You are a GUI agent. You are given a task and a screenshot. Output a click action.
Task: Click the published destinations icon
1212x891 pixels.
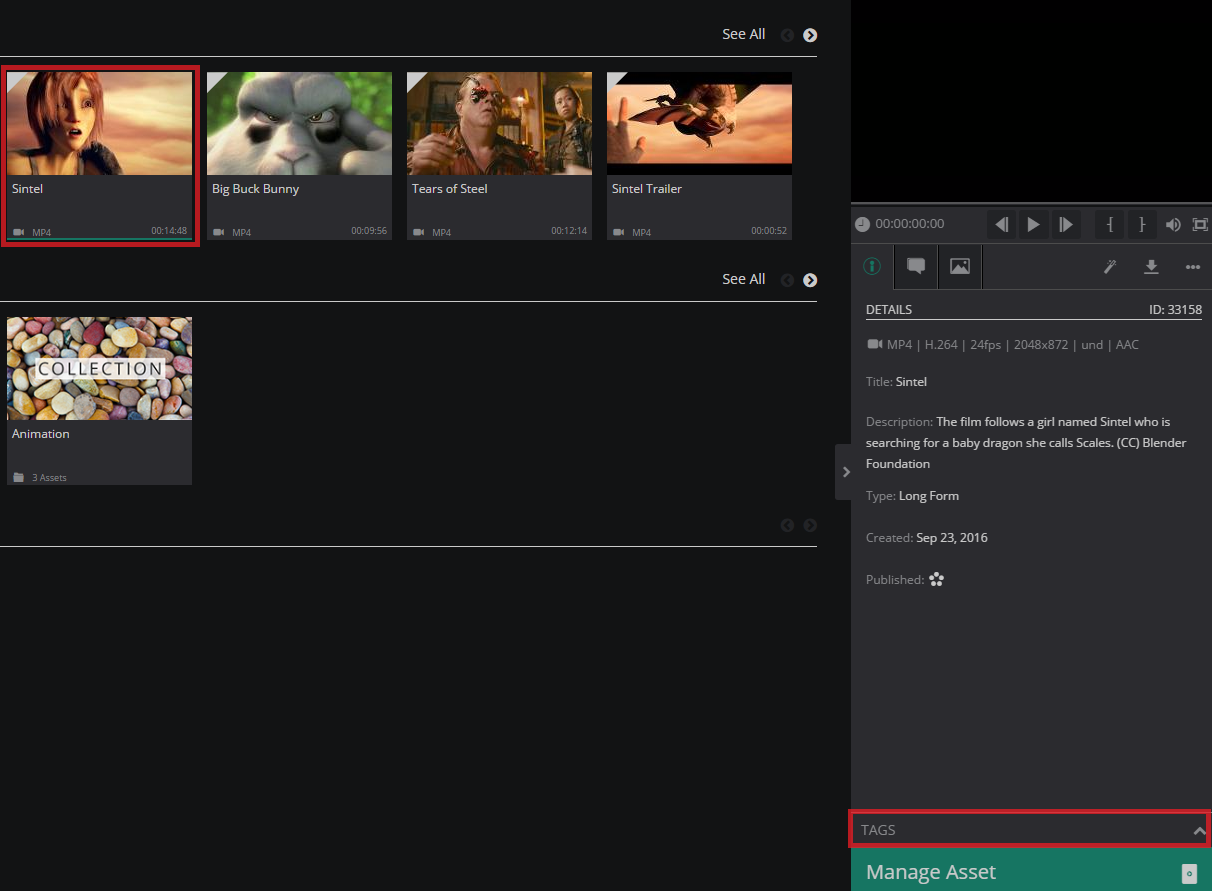point(936,579)
